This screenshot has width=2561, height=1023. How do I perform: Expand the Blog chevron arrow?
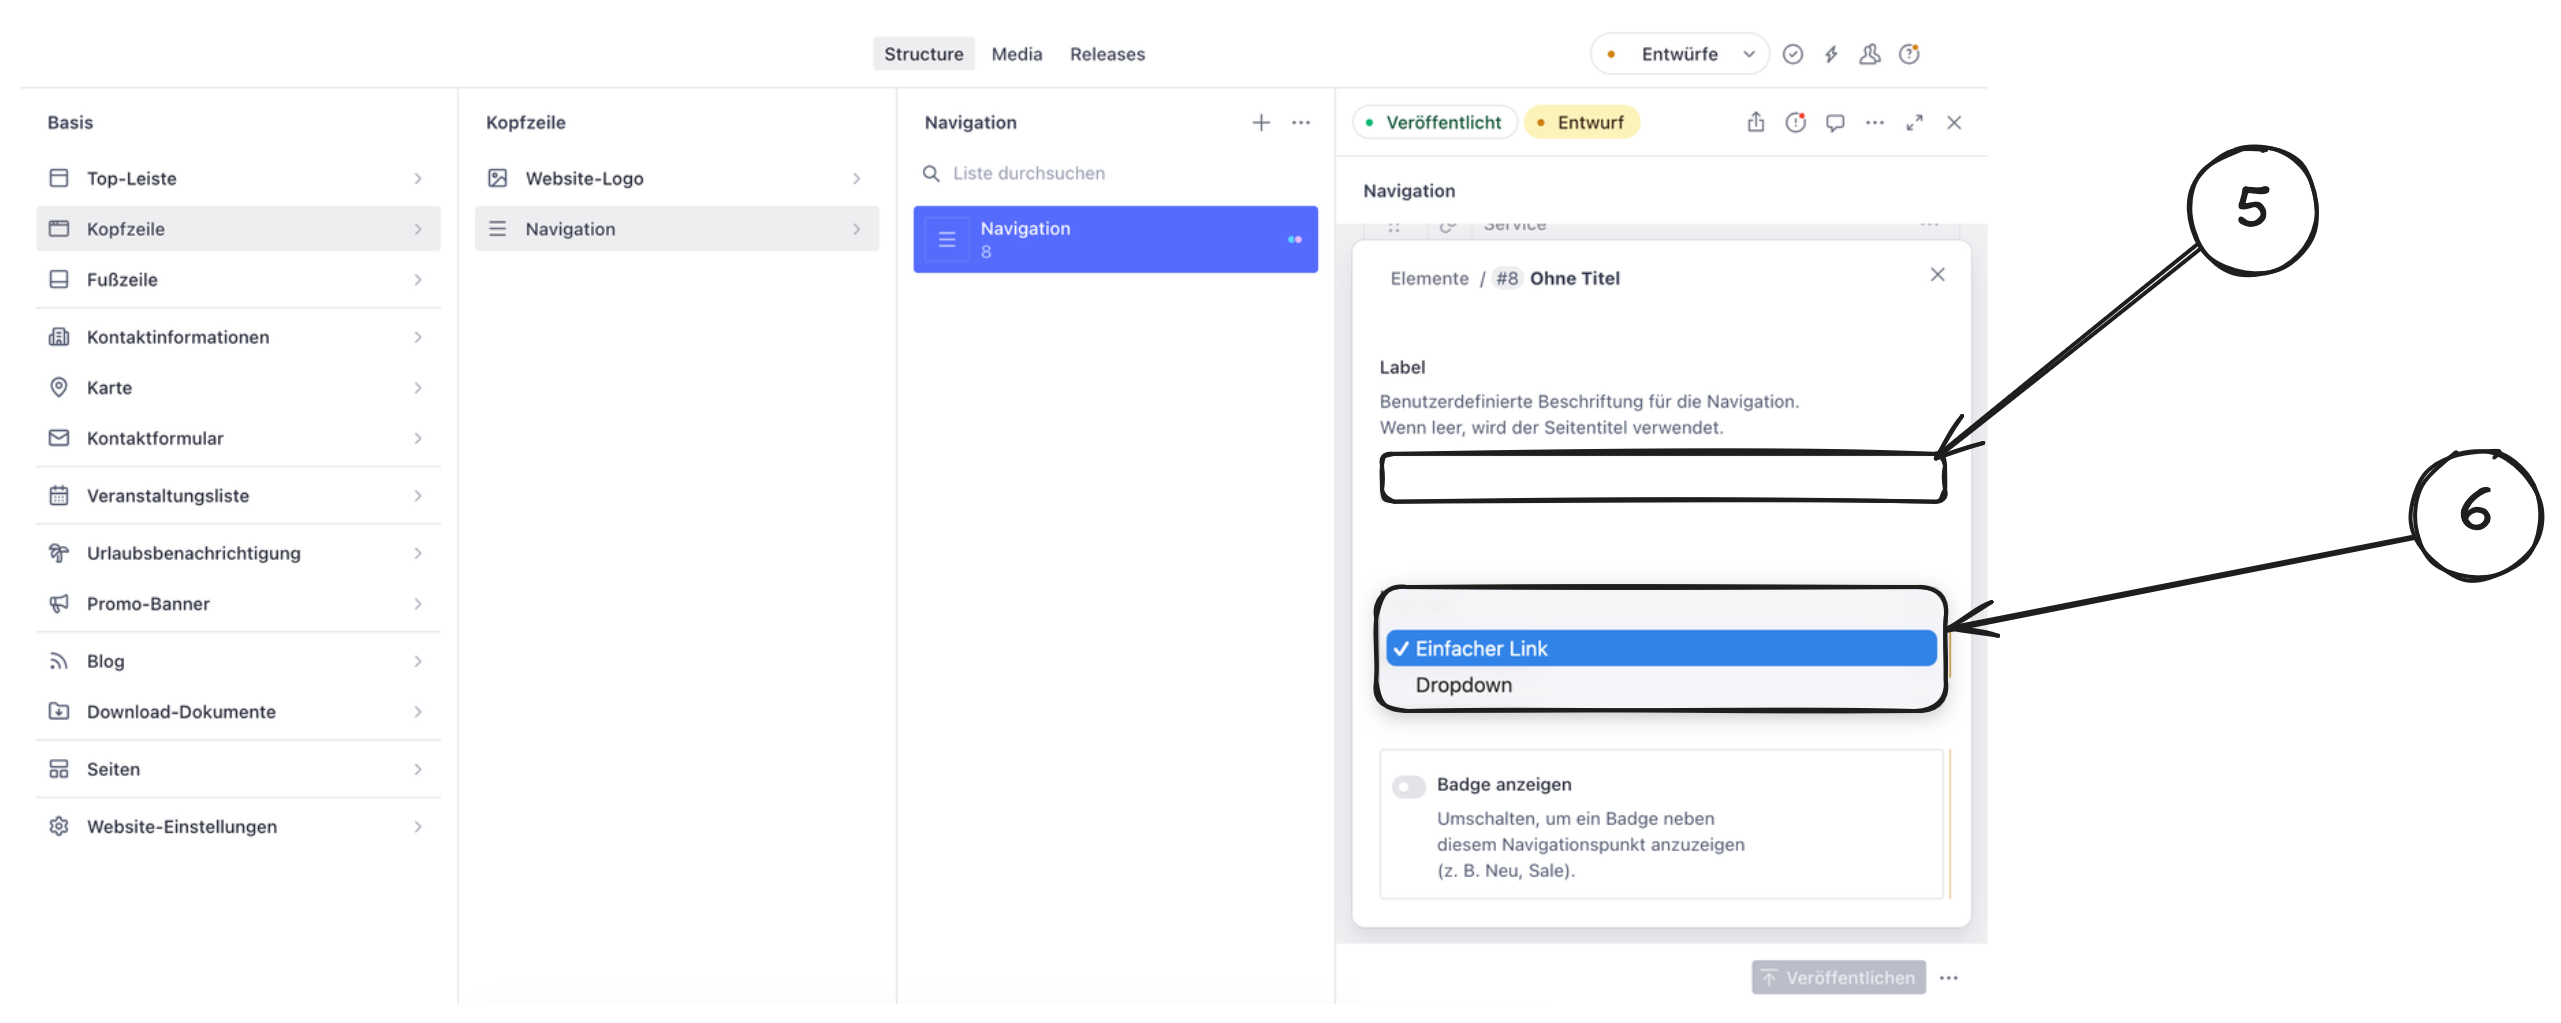click(418, 661)
